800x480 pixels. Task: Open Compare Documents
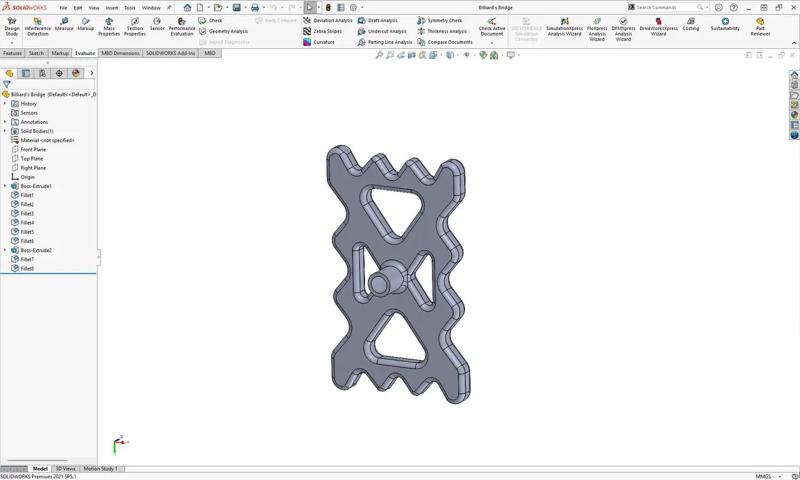pos(444,42)
